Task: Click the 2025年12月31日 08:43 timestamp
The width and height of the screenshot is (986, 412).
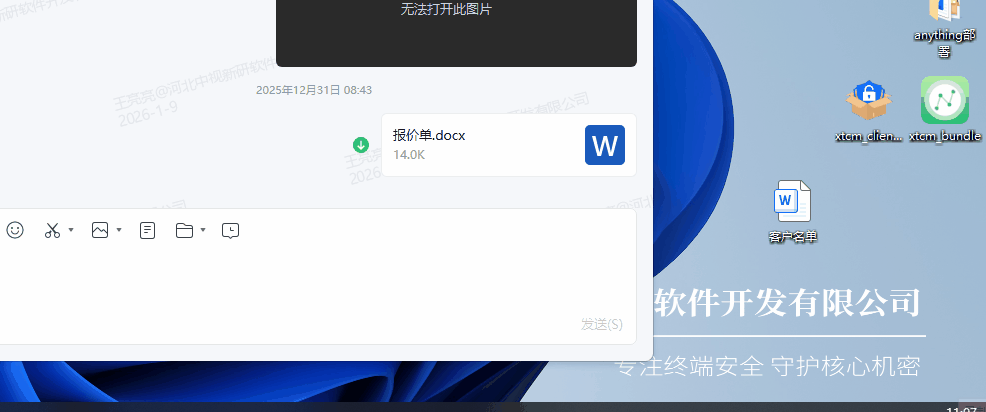Action: pos(314,90)
